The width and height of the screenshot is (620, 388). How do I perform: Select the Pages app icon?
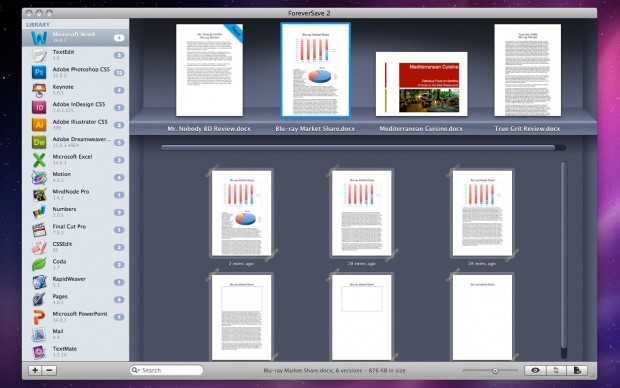click(x=39, y=299)
